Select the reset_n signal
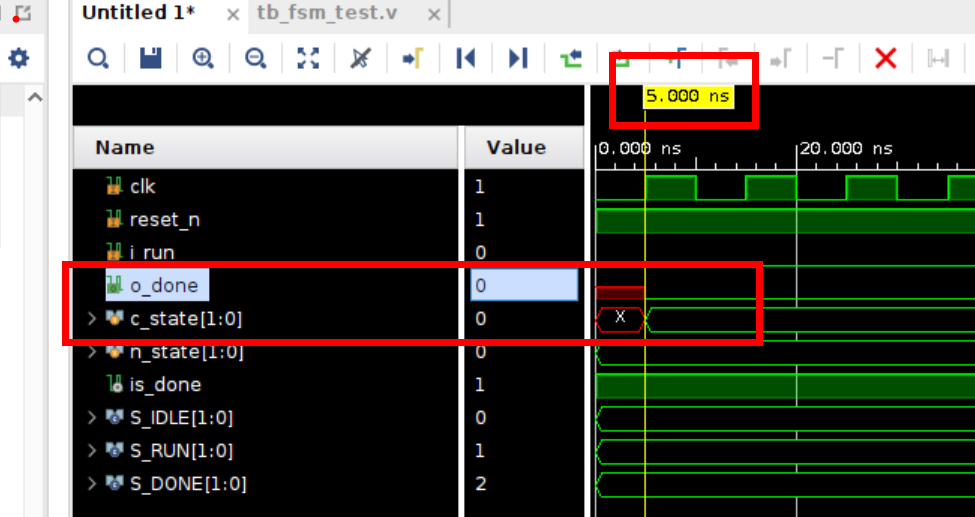975x517 pixels. click(x=165, y=220)
